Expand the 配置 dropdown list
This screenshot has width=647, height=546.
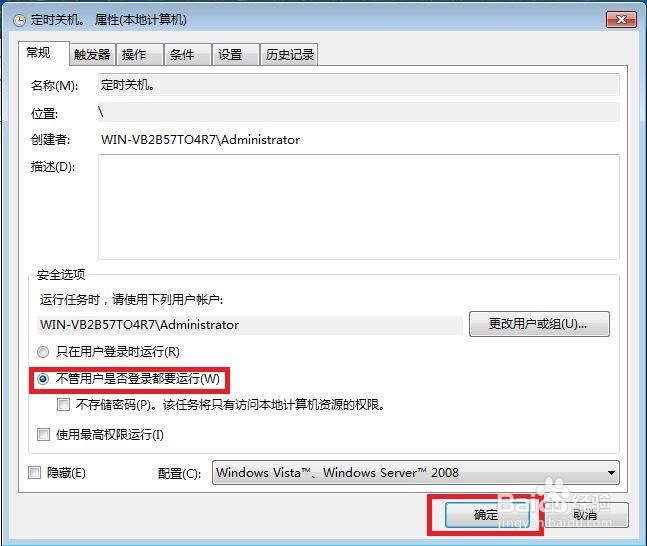[x=416, y=473]
